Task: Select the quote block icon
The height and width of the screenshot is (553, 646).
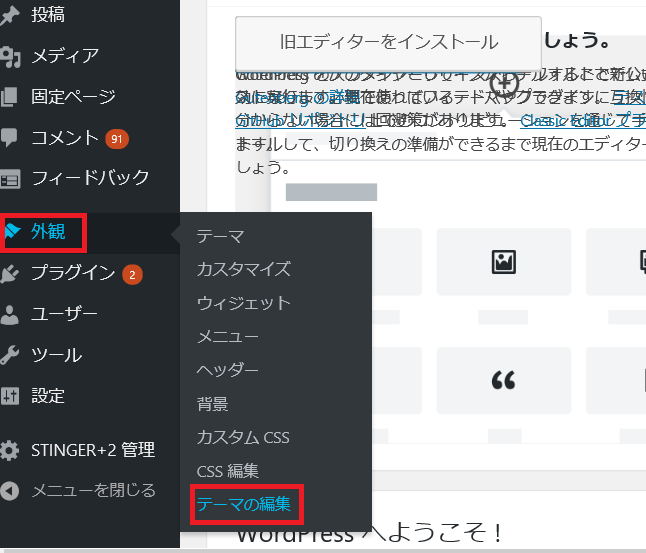Action: tap(503, 380)
